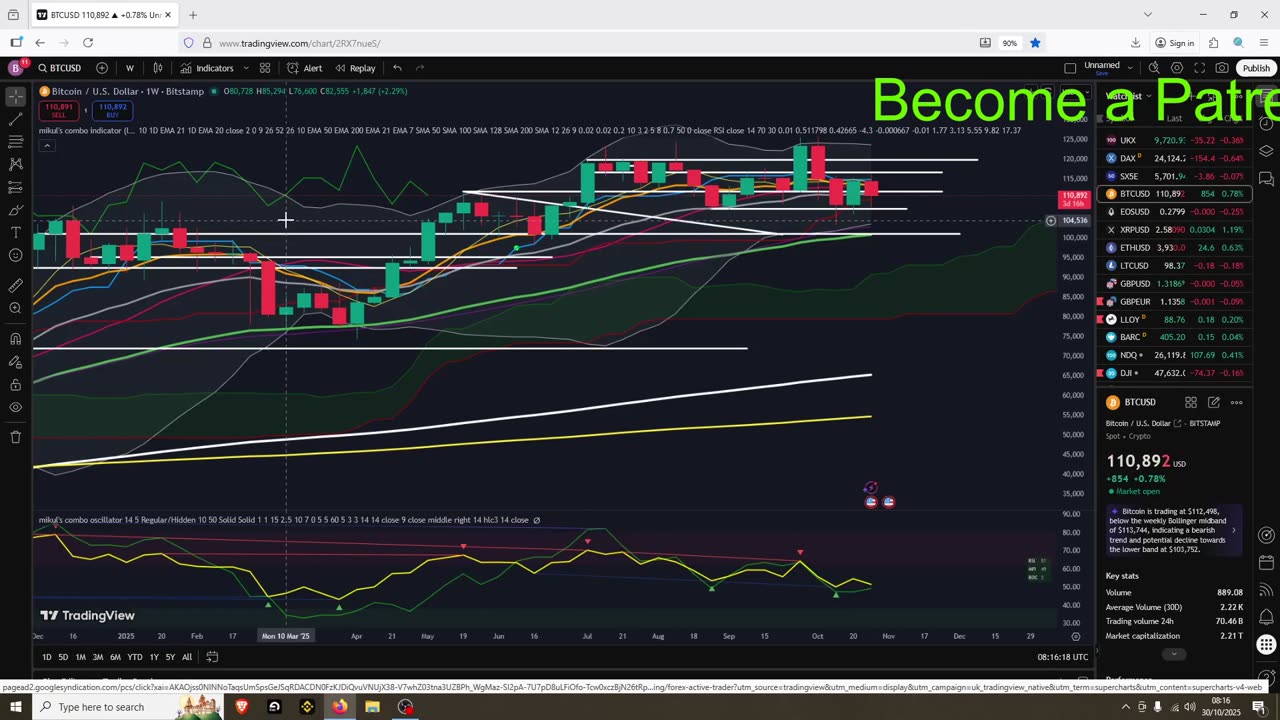Select LLOY in the watchlist
Image resolution: width=1280 pixels, height=720 pixels.
pyautogui.click(x=1174, y=320)
